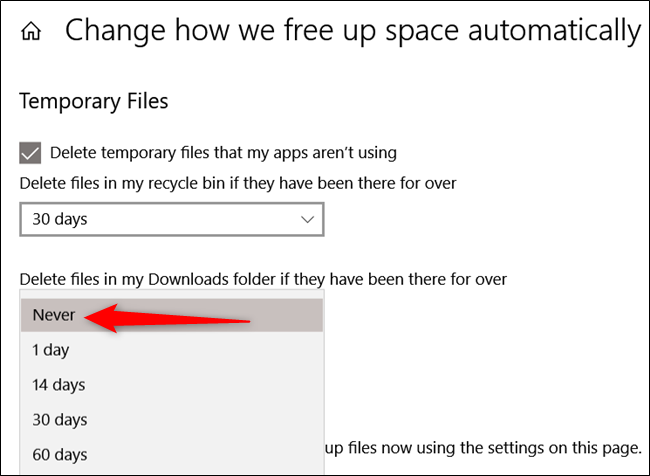This screenshot has width=650, height=476.
Task: Click the recycle bin deletion label text
Action: click(238, 183)
